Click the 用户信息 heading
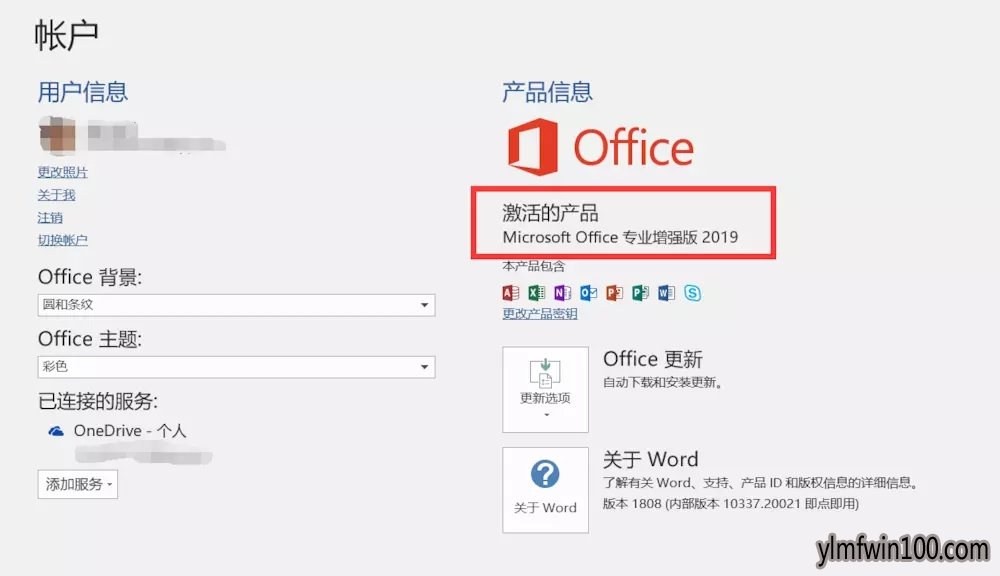The image size is (1000, 576). 83,92
